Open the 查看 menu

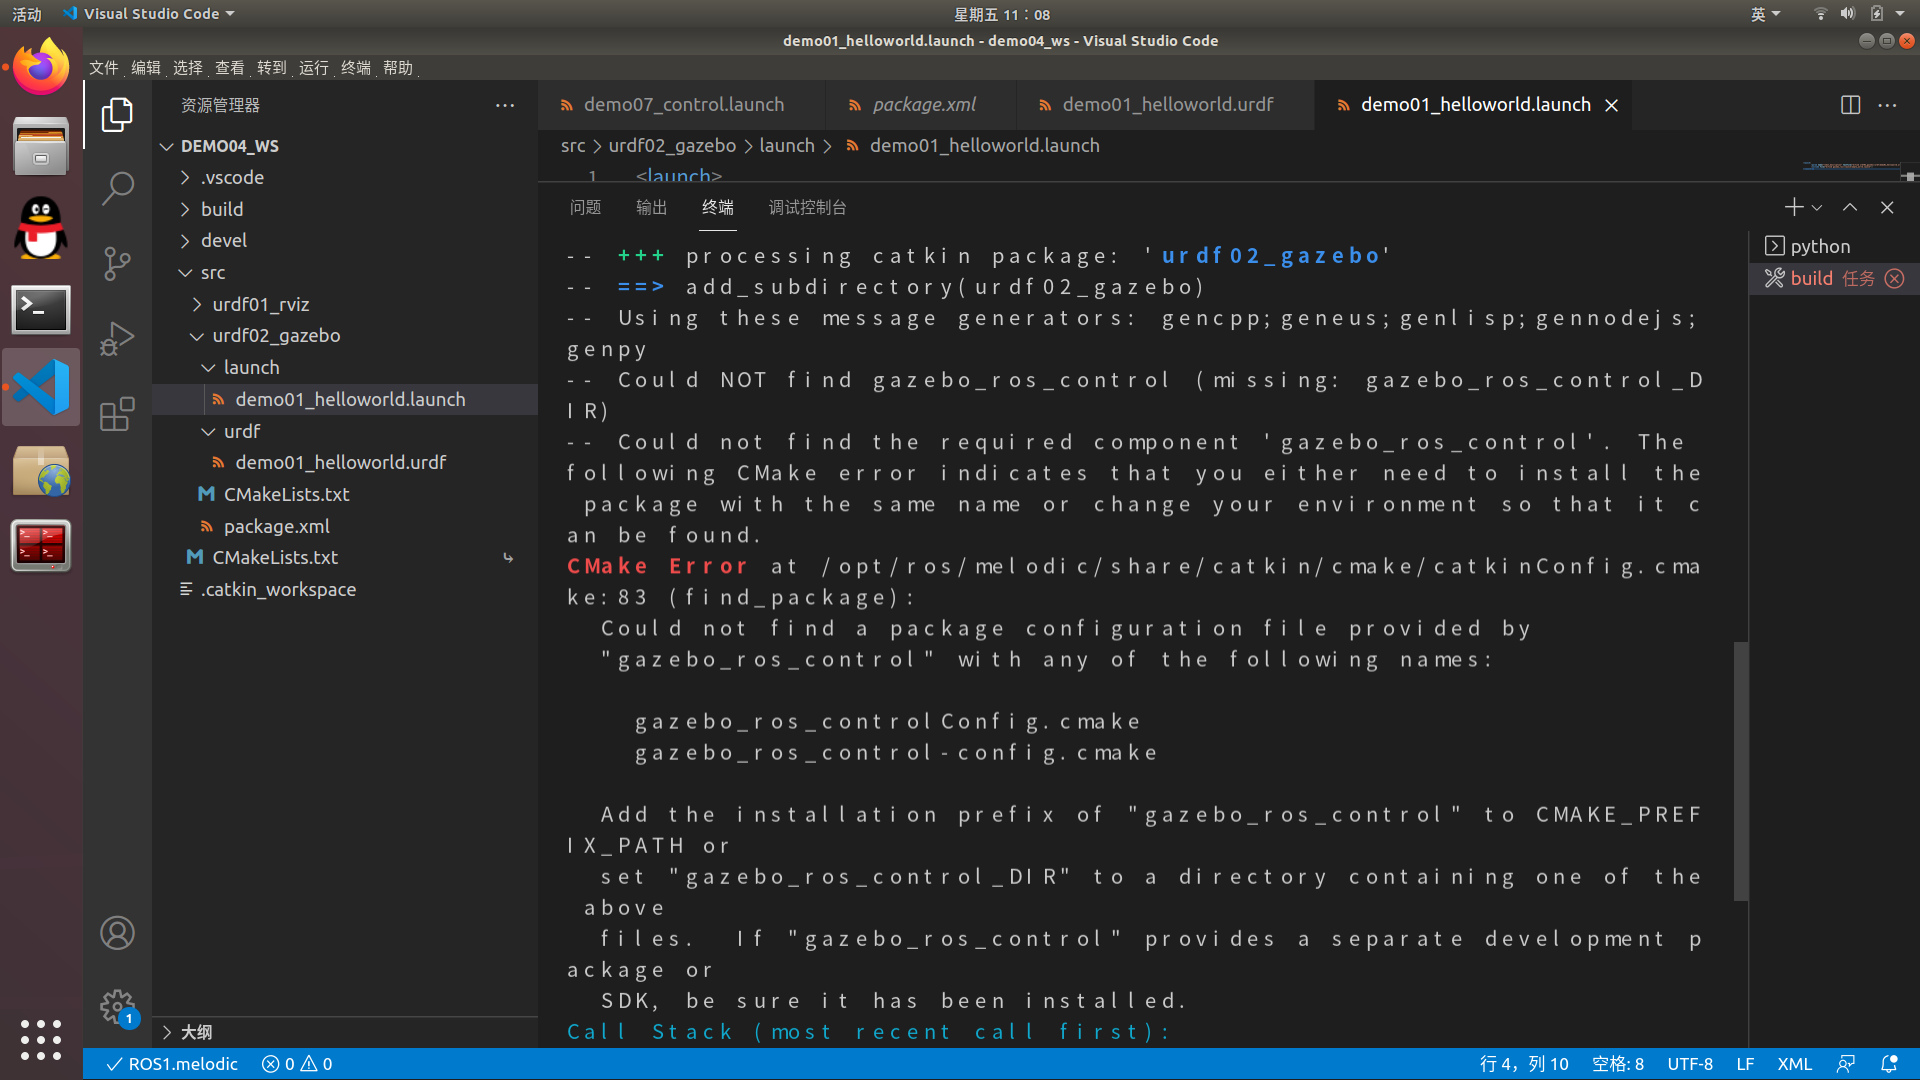coord(230,67)
